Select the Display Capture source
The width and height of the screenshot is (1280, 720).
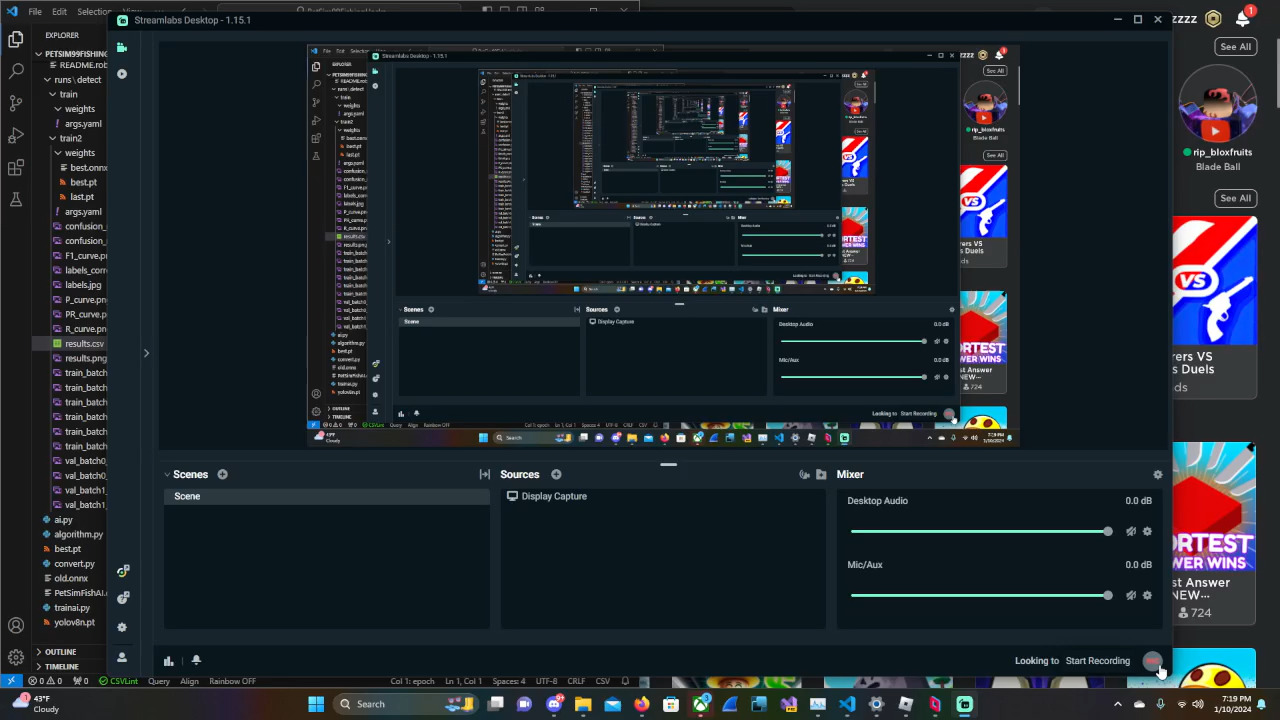click(x=553, y=496)
